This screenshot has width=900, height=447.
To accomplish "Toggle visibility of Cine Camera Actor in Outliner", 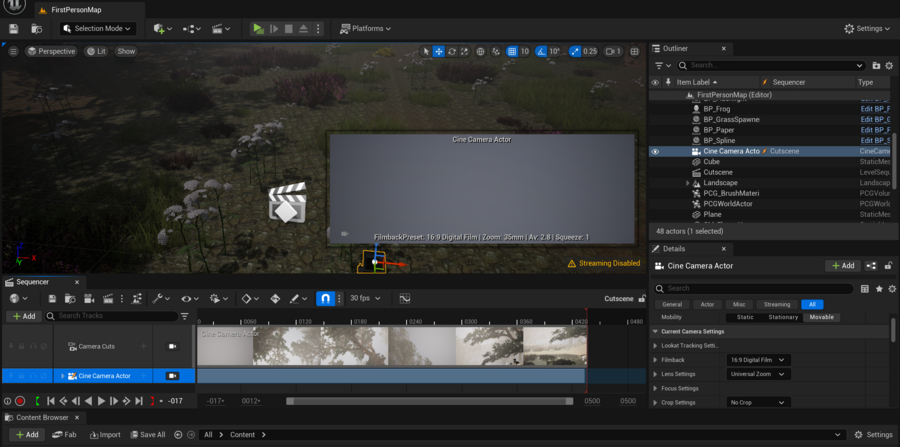I will [655, 151].
